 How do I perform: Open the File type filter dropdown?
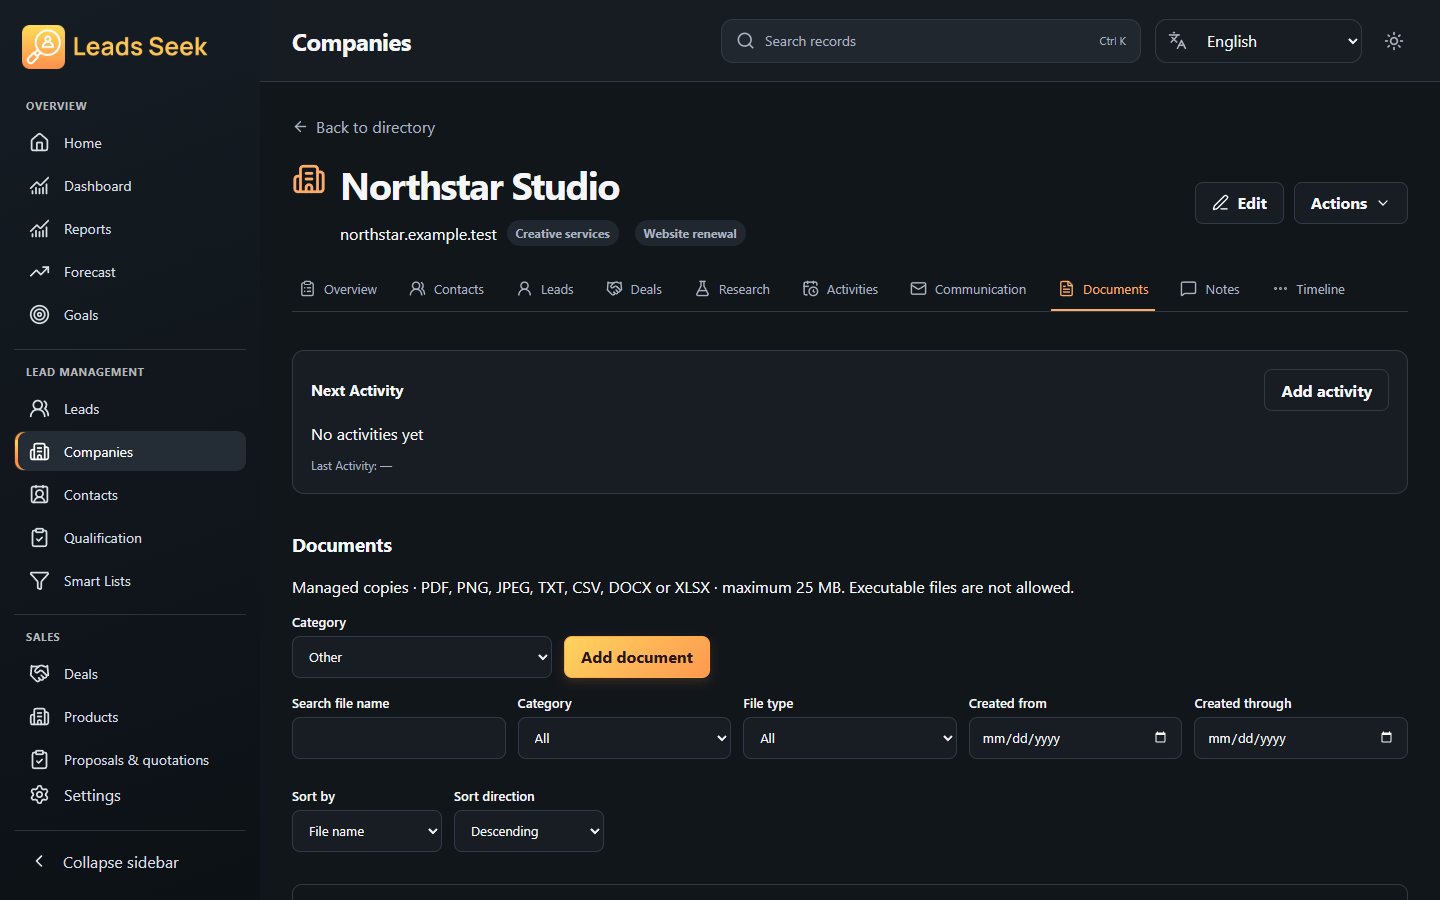click(849, 738)
